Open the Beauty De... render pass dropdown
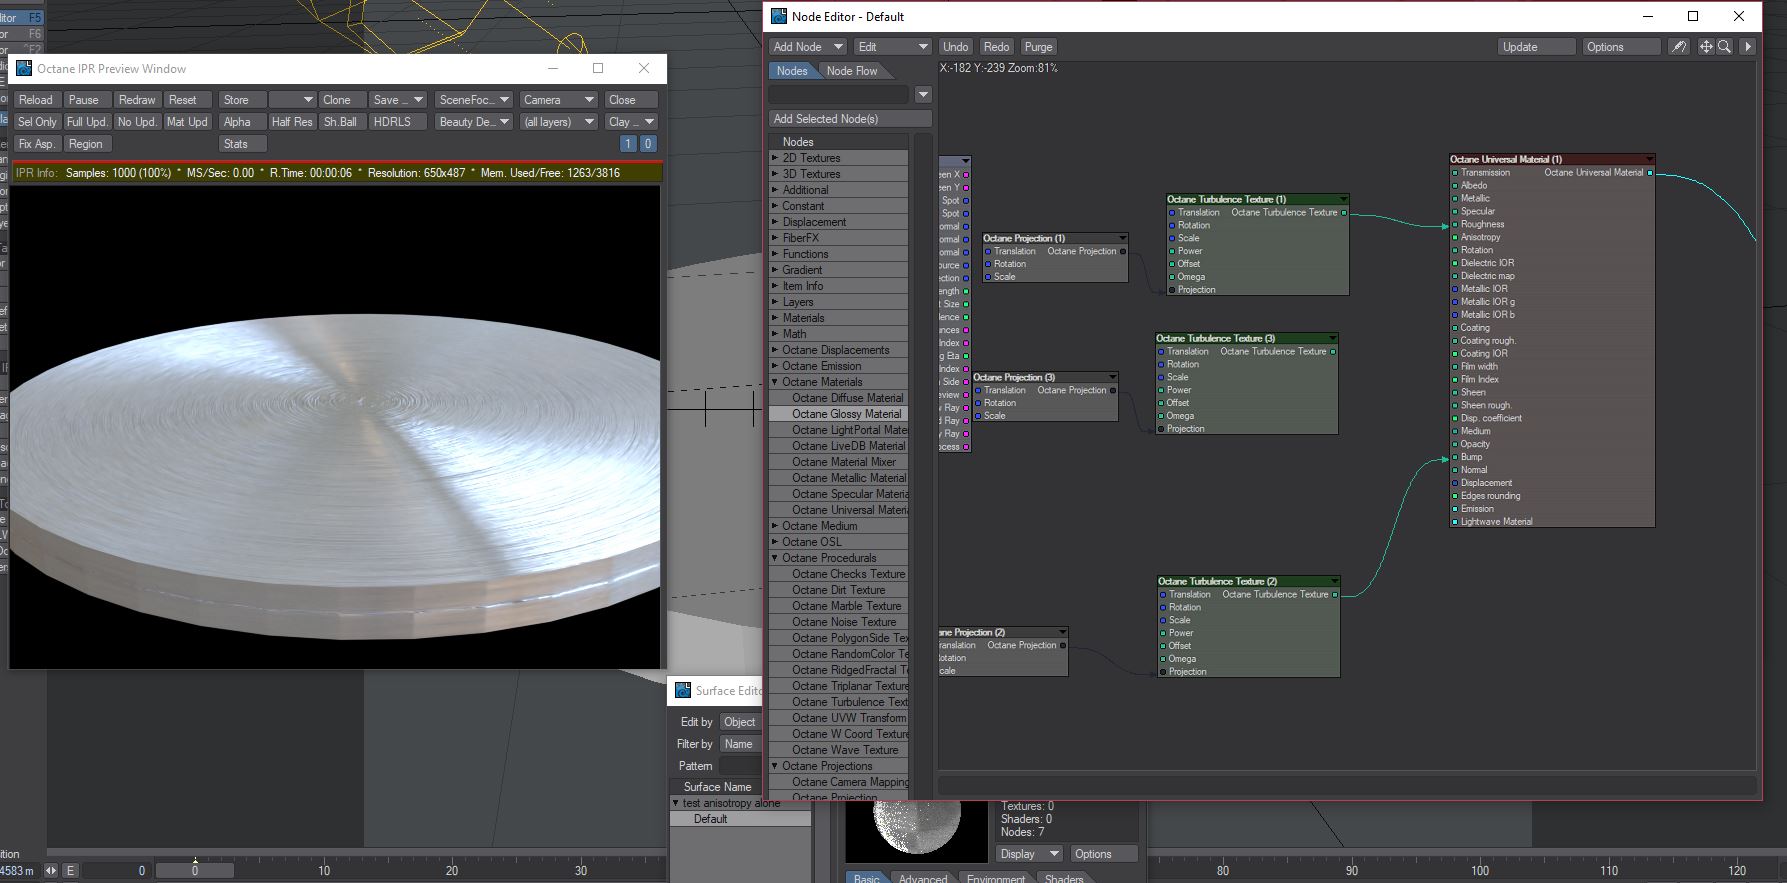Image resolution: width=1787 pixels, height=883 pixels. pos(474,122)
